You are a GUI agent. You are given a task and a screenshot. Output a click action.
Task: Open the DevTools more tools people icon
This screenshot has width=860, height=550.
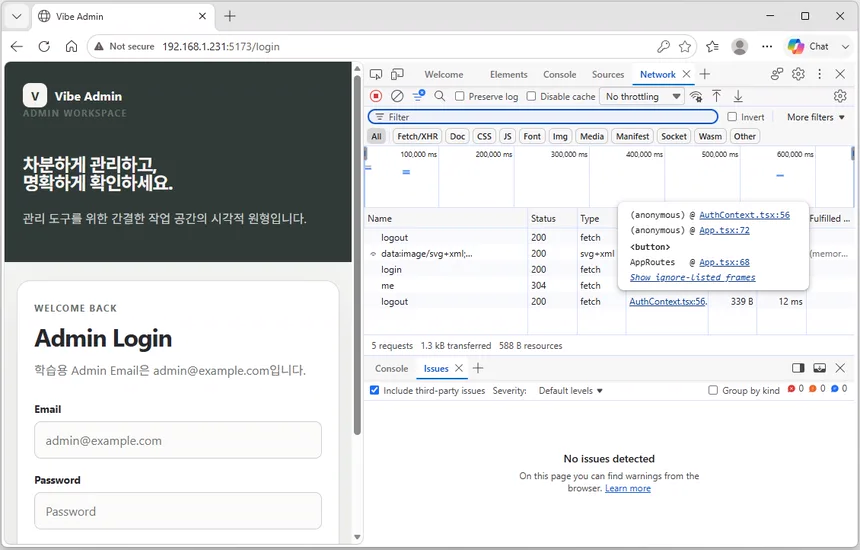pyautogui.click(x=777, y=74)
